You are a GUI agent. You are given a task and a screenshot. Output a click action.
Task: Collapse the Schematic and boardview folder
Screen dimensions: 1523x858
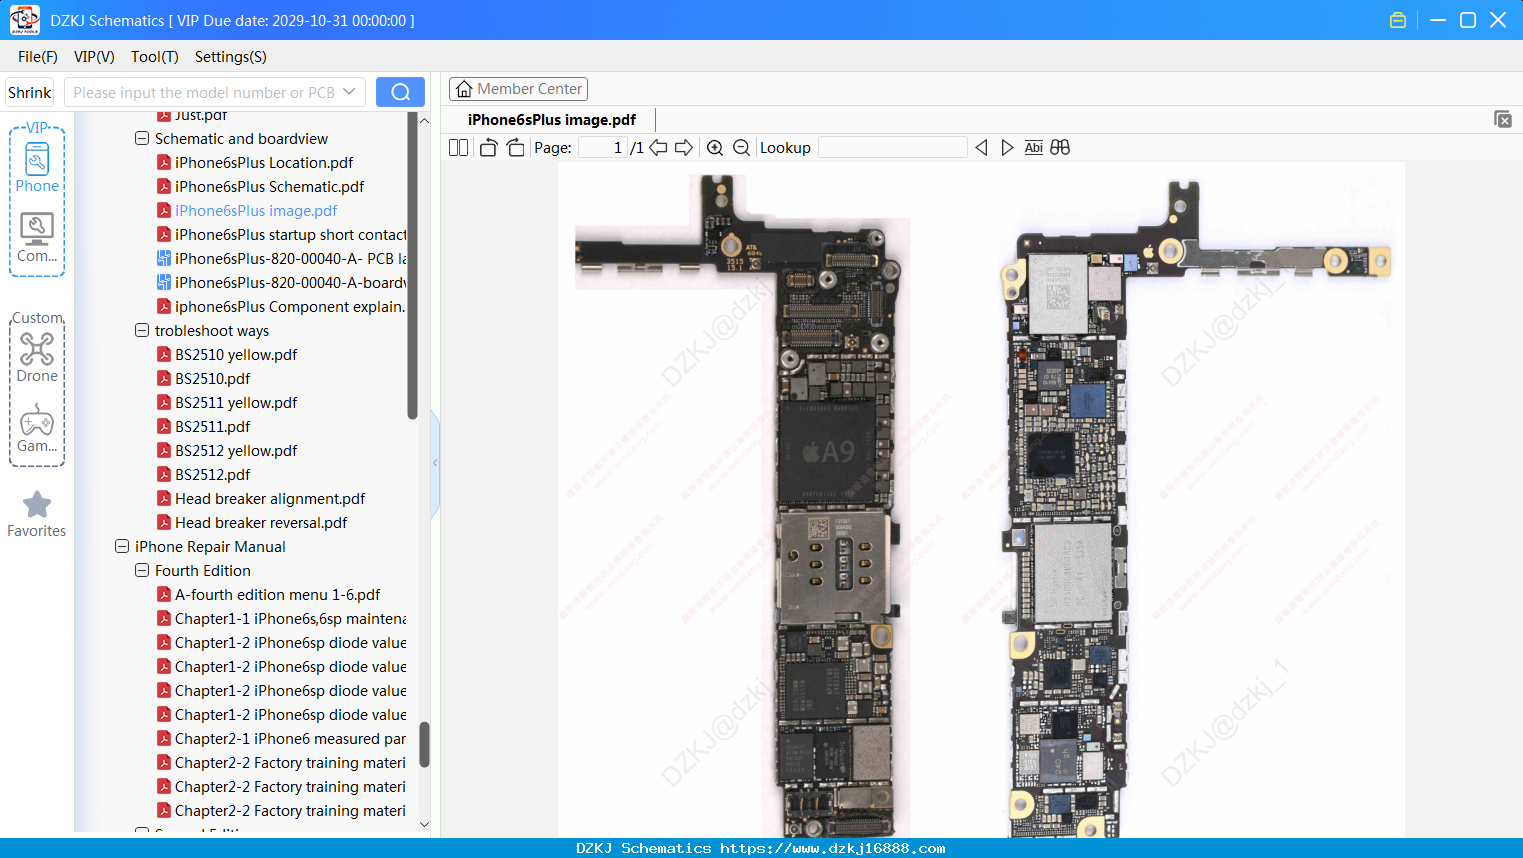pyautogui.click(x=142, y=139)
